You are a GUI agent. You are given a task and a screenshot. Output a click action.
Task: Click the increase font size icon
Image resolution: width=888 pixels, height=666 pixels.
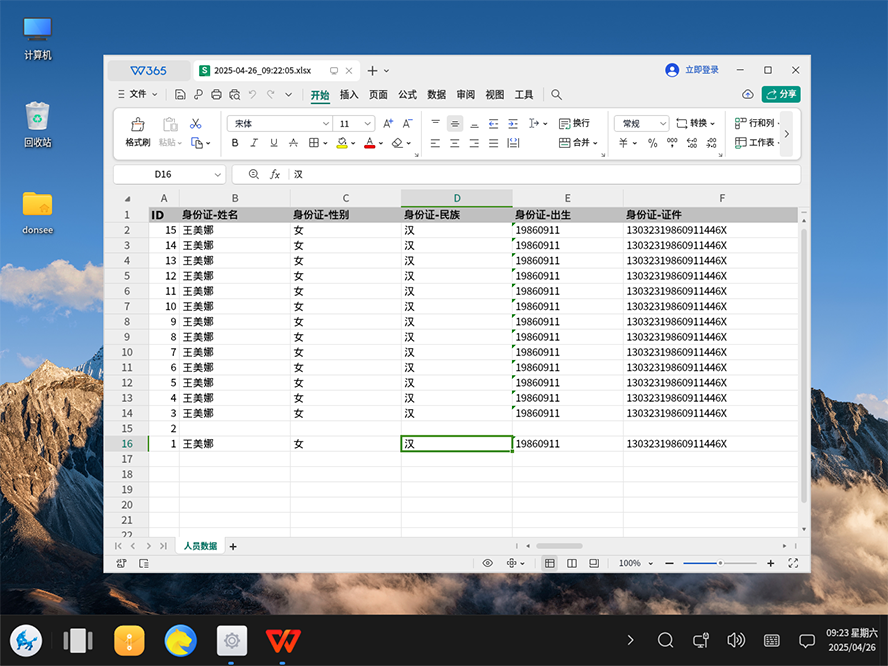tap(387, 123)
